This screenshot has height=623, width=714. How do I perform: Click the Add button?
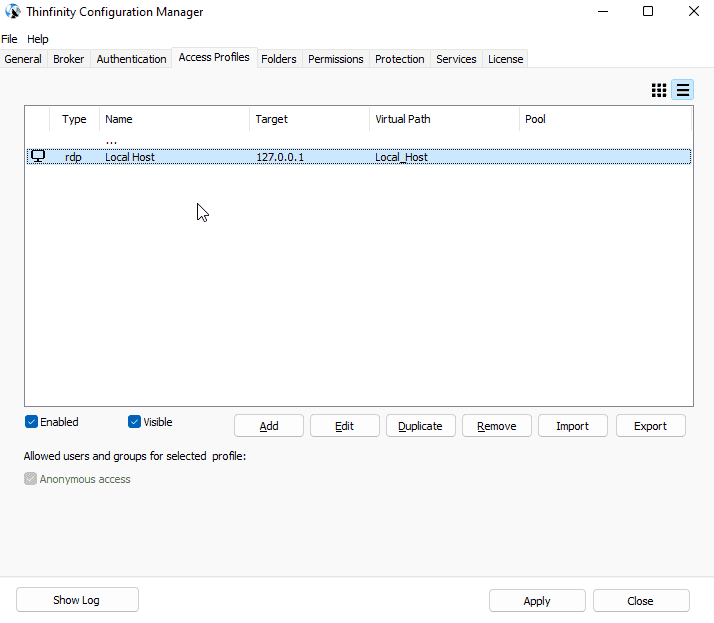269,426
